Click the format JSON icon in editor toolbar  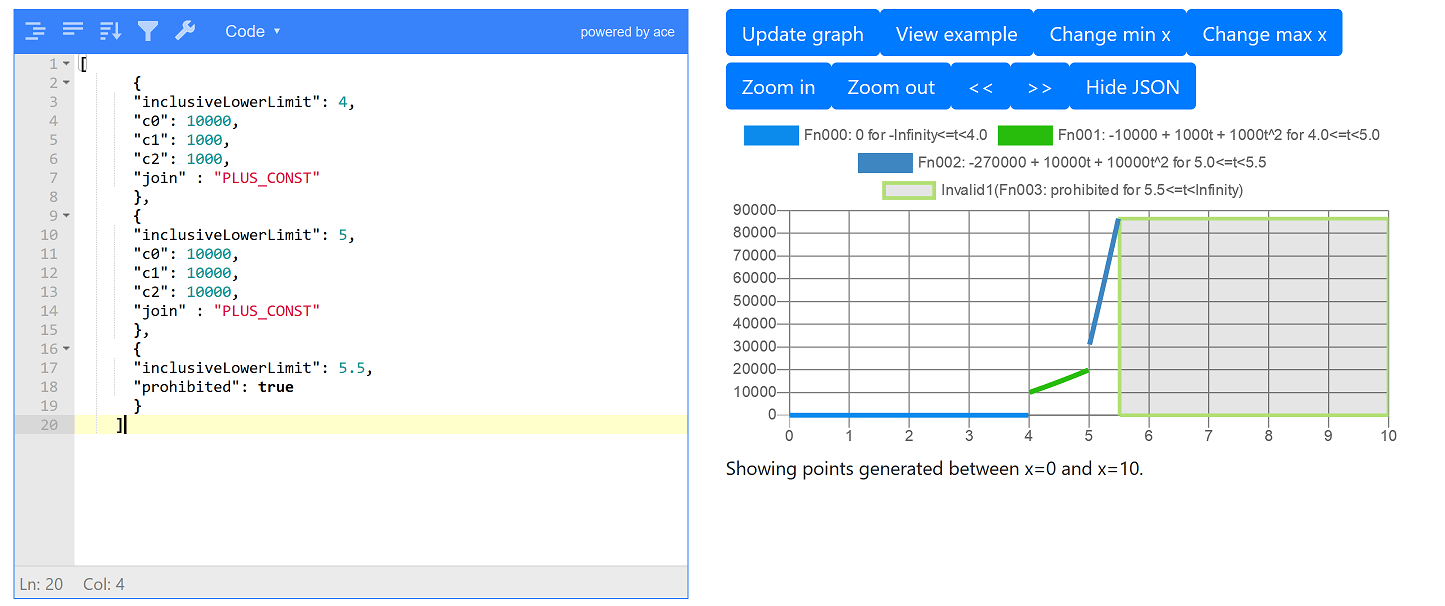click(x=35, y=31)
